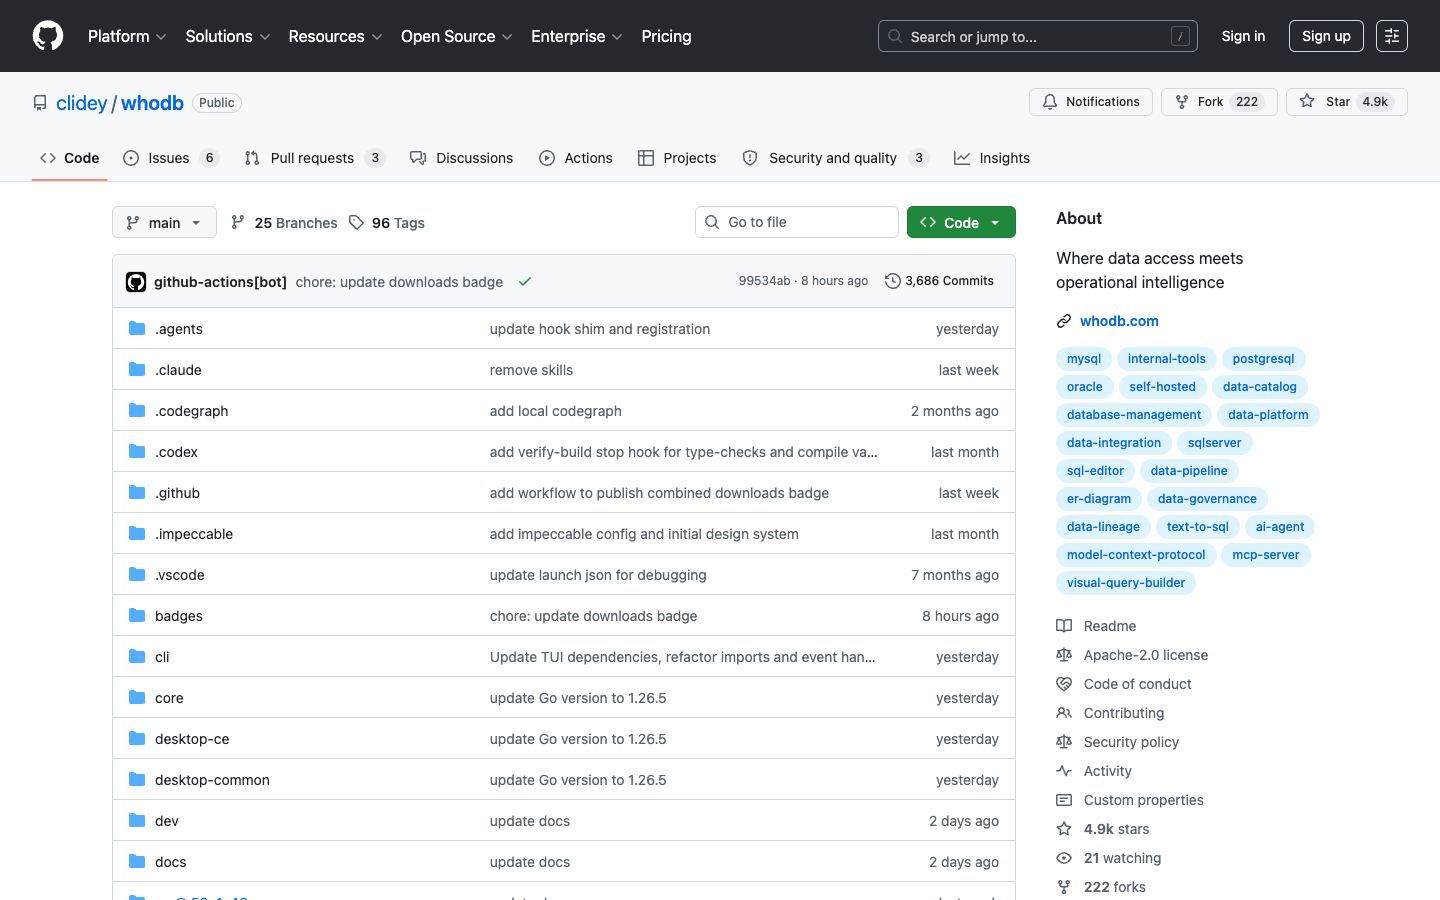The image size is (1440, 900).
Task: Open the Discussions tab
Action: pos(461,158)
